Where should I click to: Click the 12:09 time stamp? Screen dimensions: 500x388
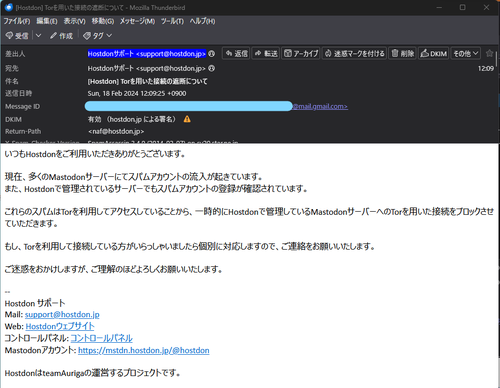point(486,68)
